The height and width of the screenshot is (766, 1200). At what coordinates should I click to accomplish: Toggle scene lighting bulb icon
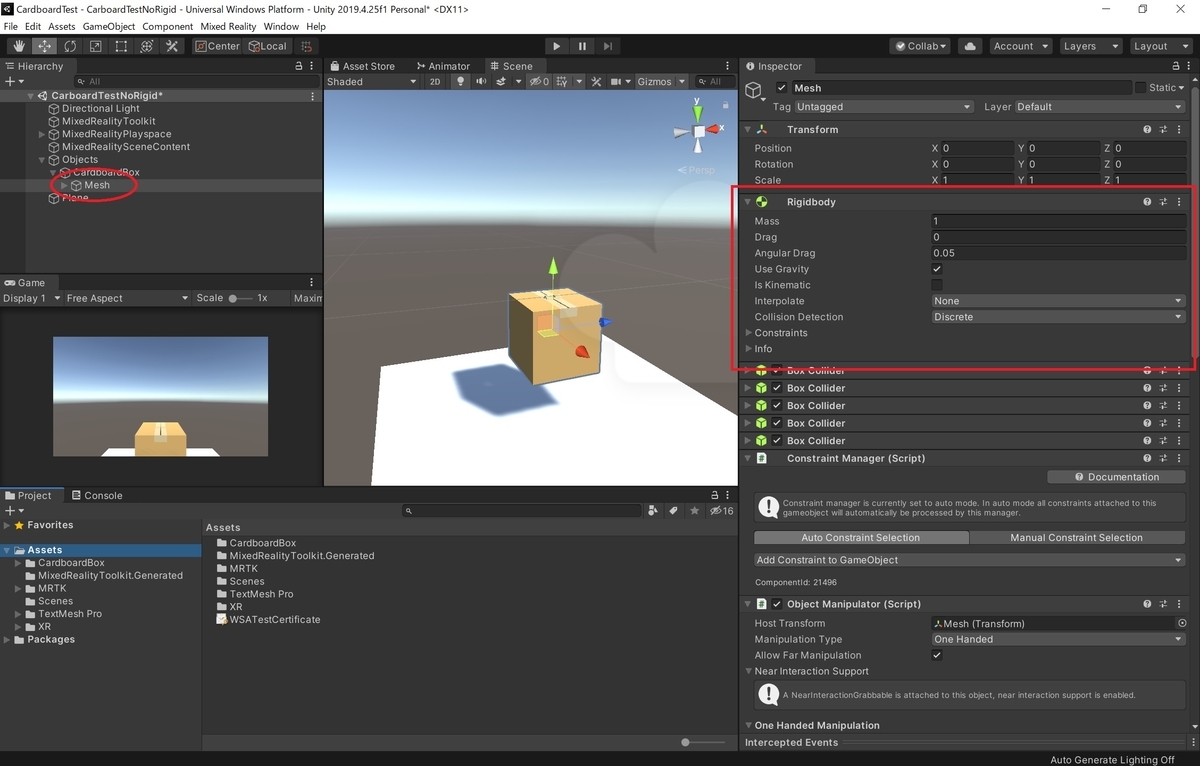click(x=461, y=82)
